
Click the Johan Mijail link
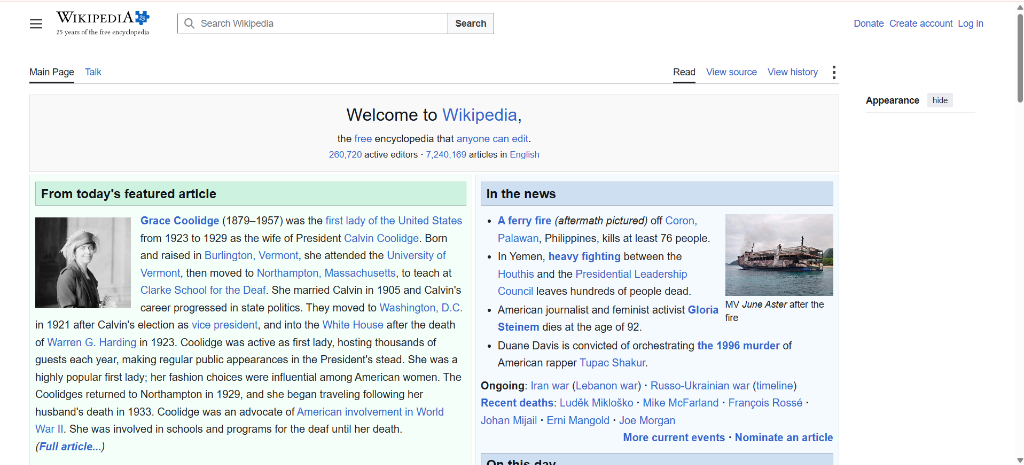tap(509, 421)
